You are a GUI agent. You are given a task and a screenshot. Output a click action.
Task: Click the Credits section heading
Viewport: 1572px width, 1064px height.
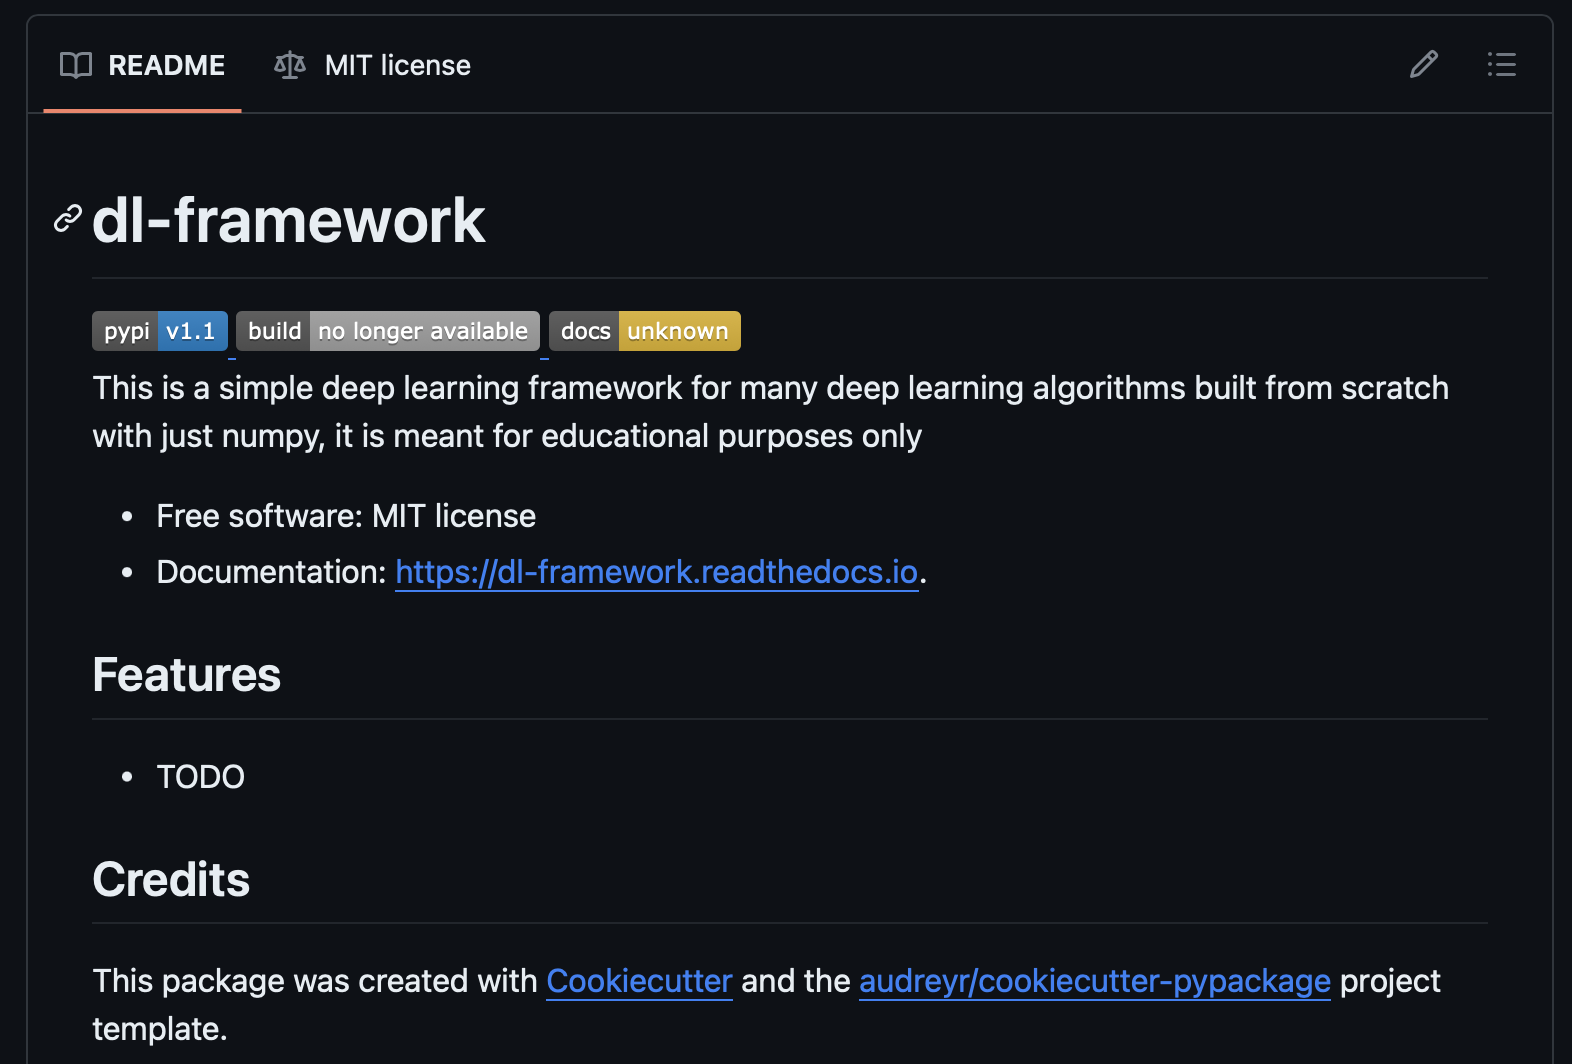tap(171, 880)
